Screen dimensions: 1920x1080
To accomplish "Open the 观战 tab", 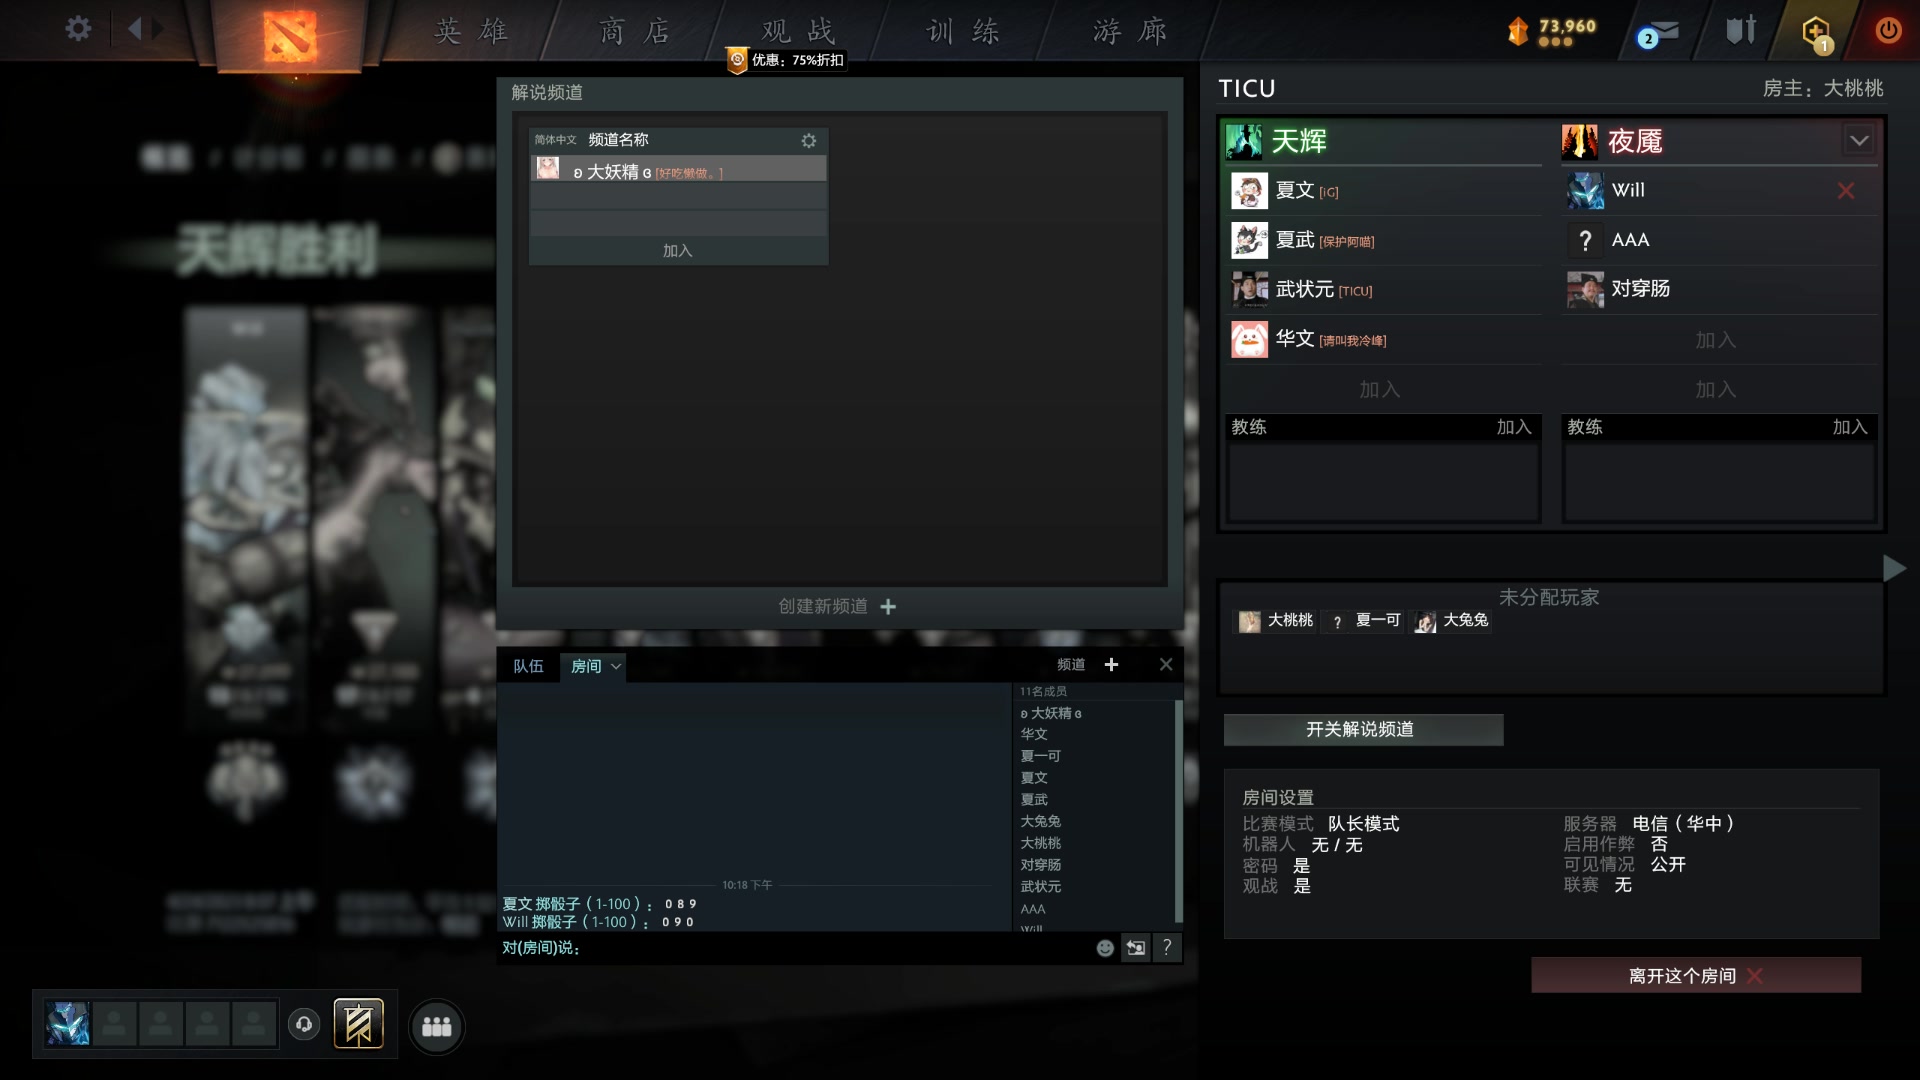I will [x=798, y=31].
